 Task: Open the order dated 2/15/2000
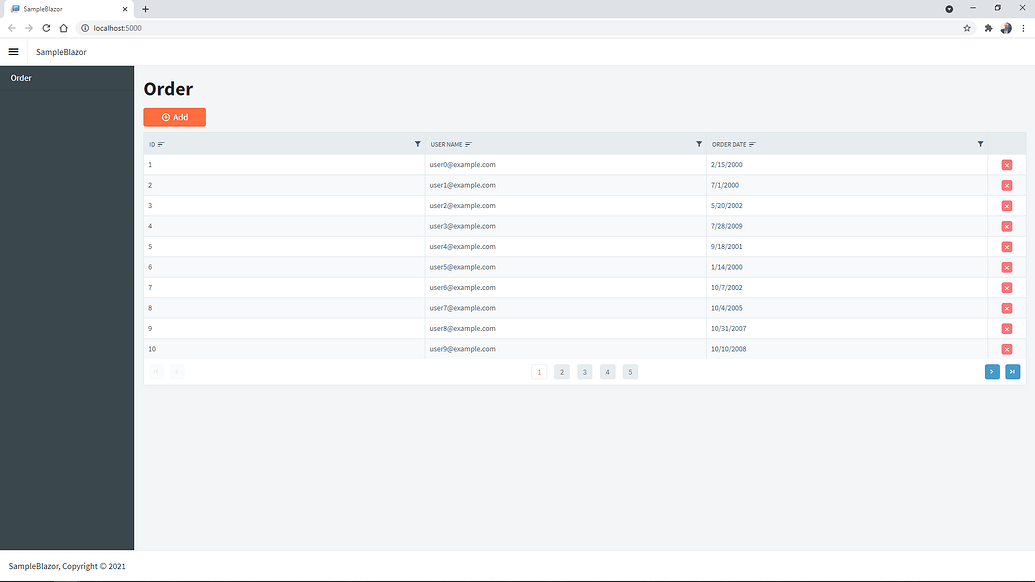point(728,164)
